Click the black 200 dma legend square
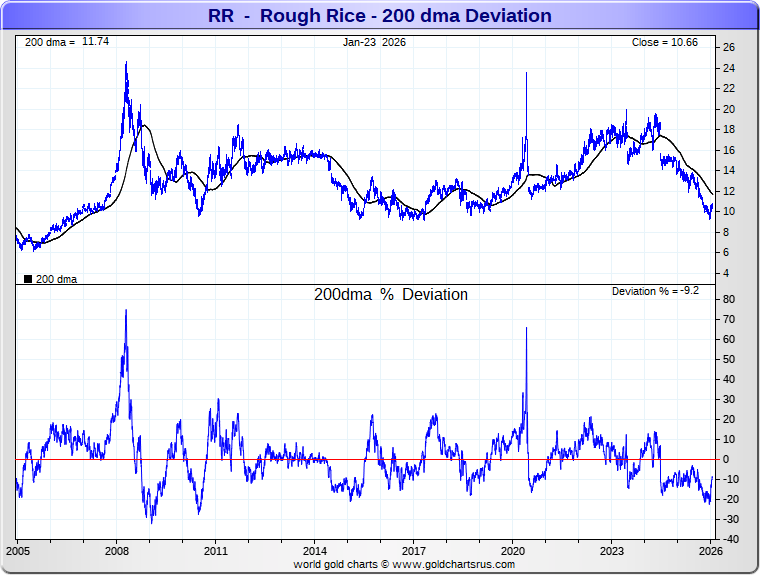Screen dimensions: 760x575 tap(27, 279)
